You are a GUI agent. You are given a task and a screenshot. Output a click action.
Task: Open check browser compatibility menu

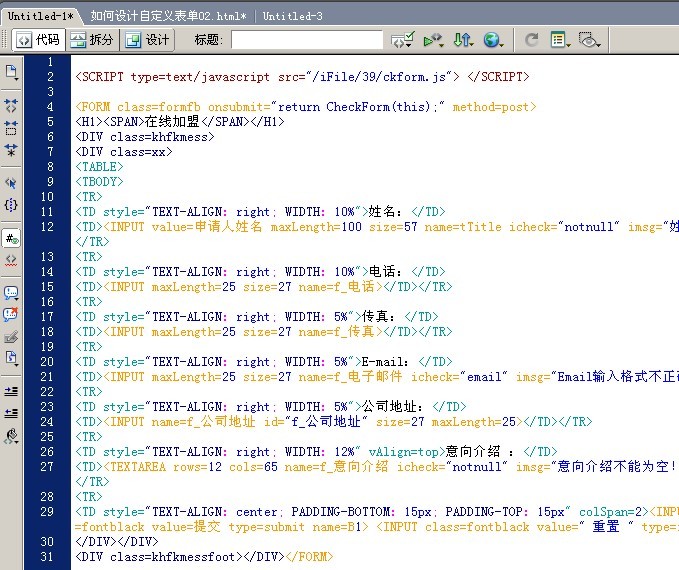403,40
